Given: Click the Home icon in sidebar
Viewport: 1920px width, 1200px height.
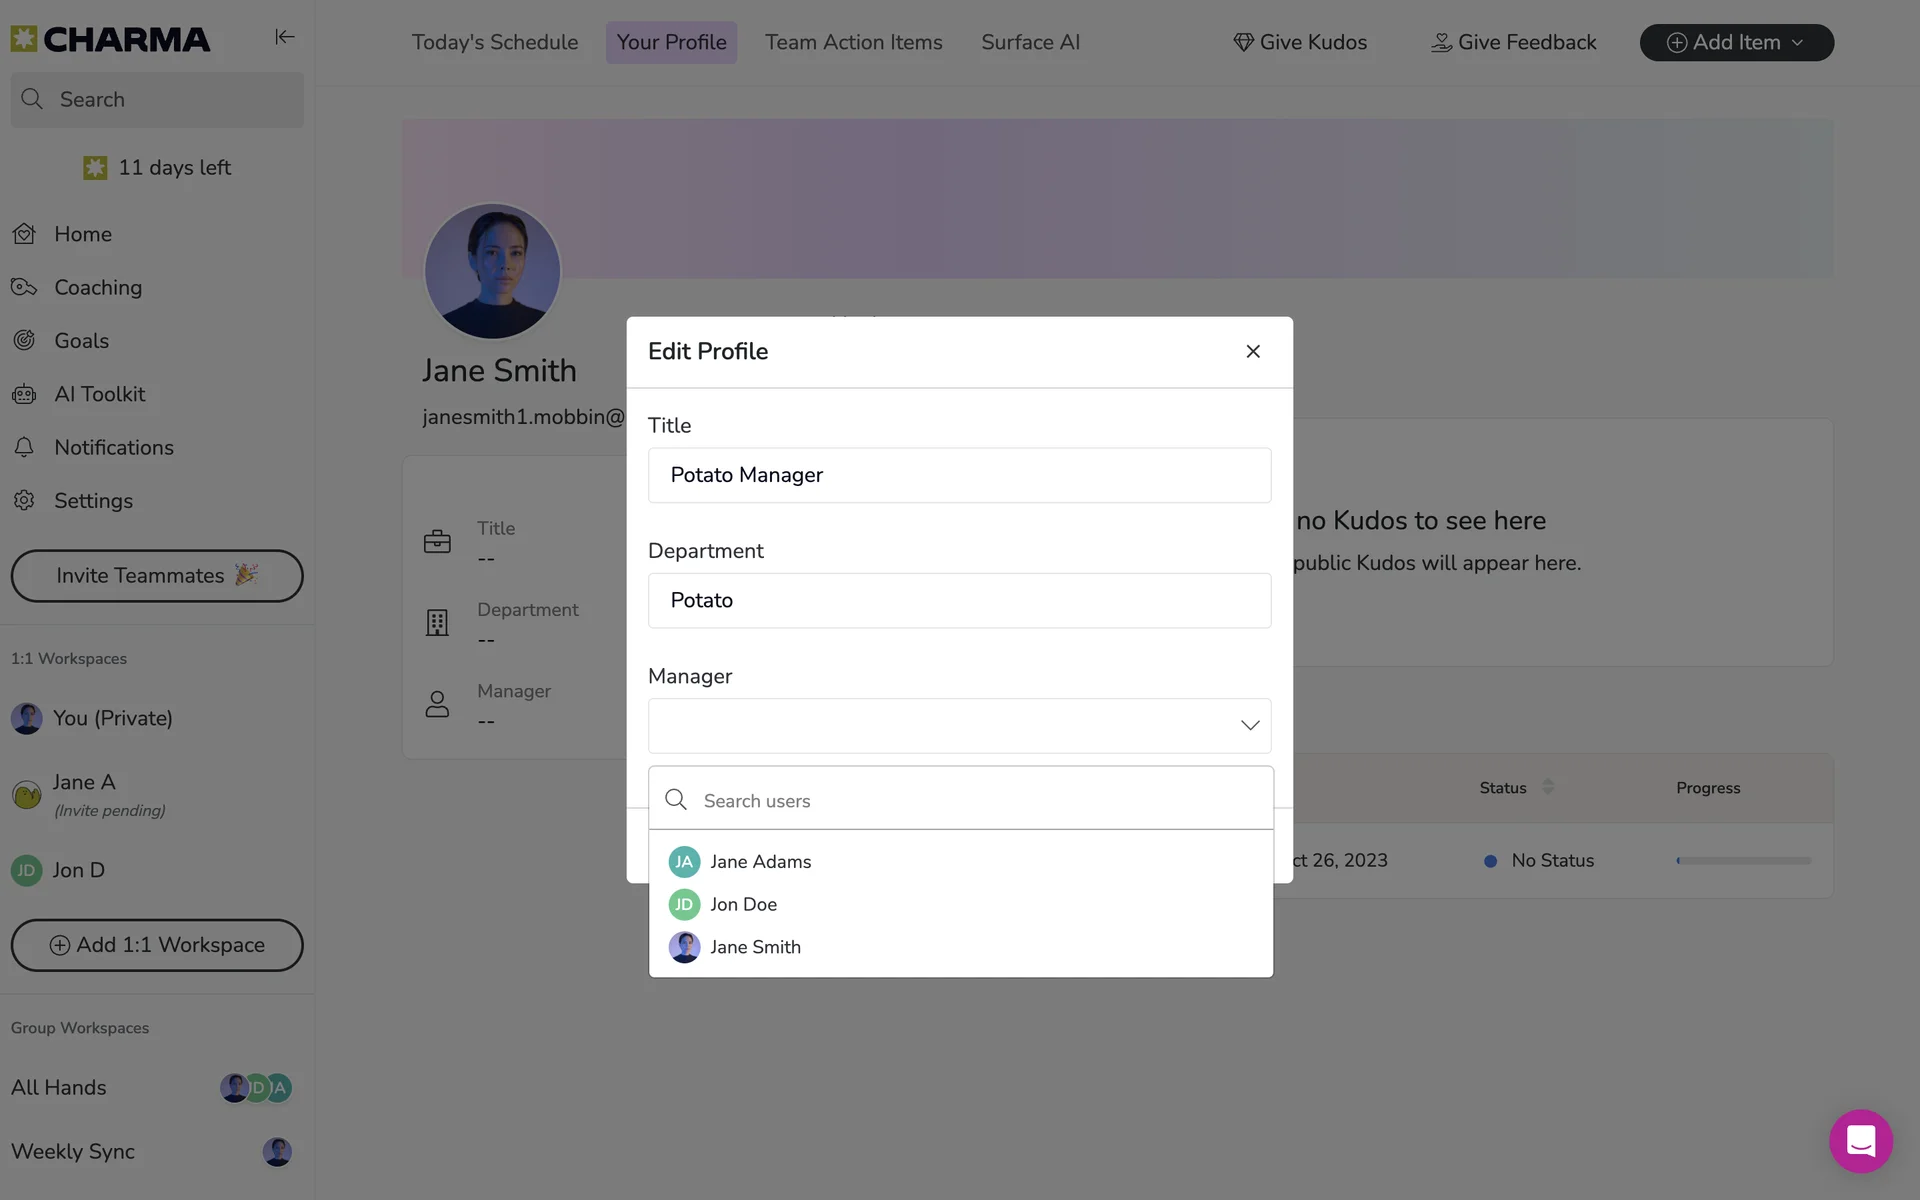Looking at the screenshot, I should tap(24, 234).
